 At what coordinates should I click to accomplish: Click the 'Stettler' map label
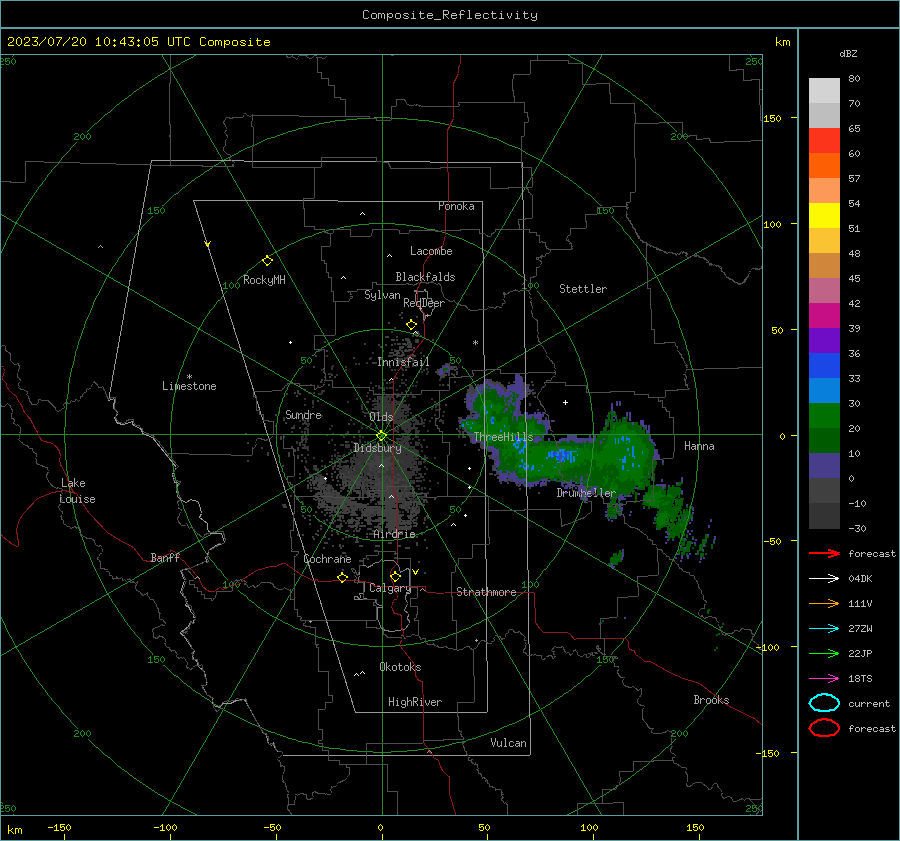583,289
